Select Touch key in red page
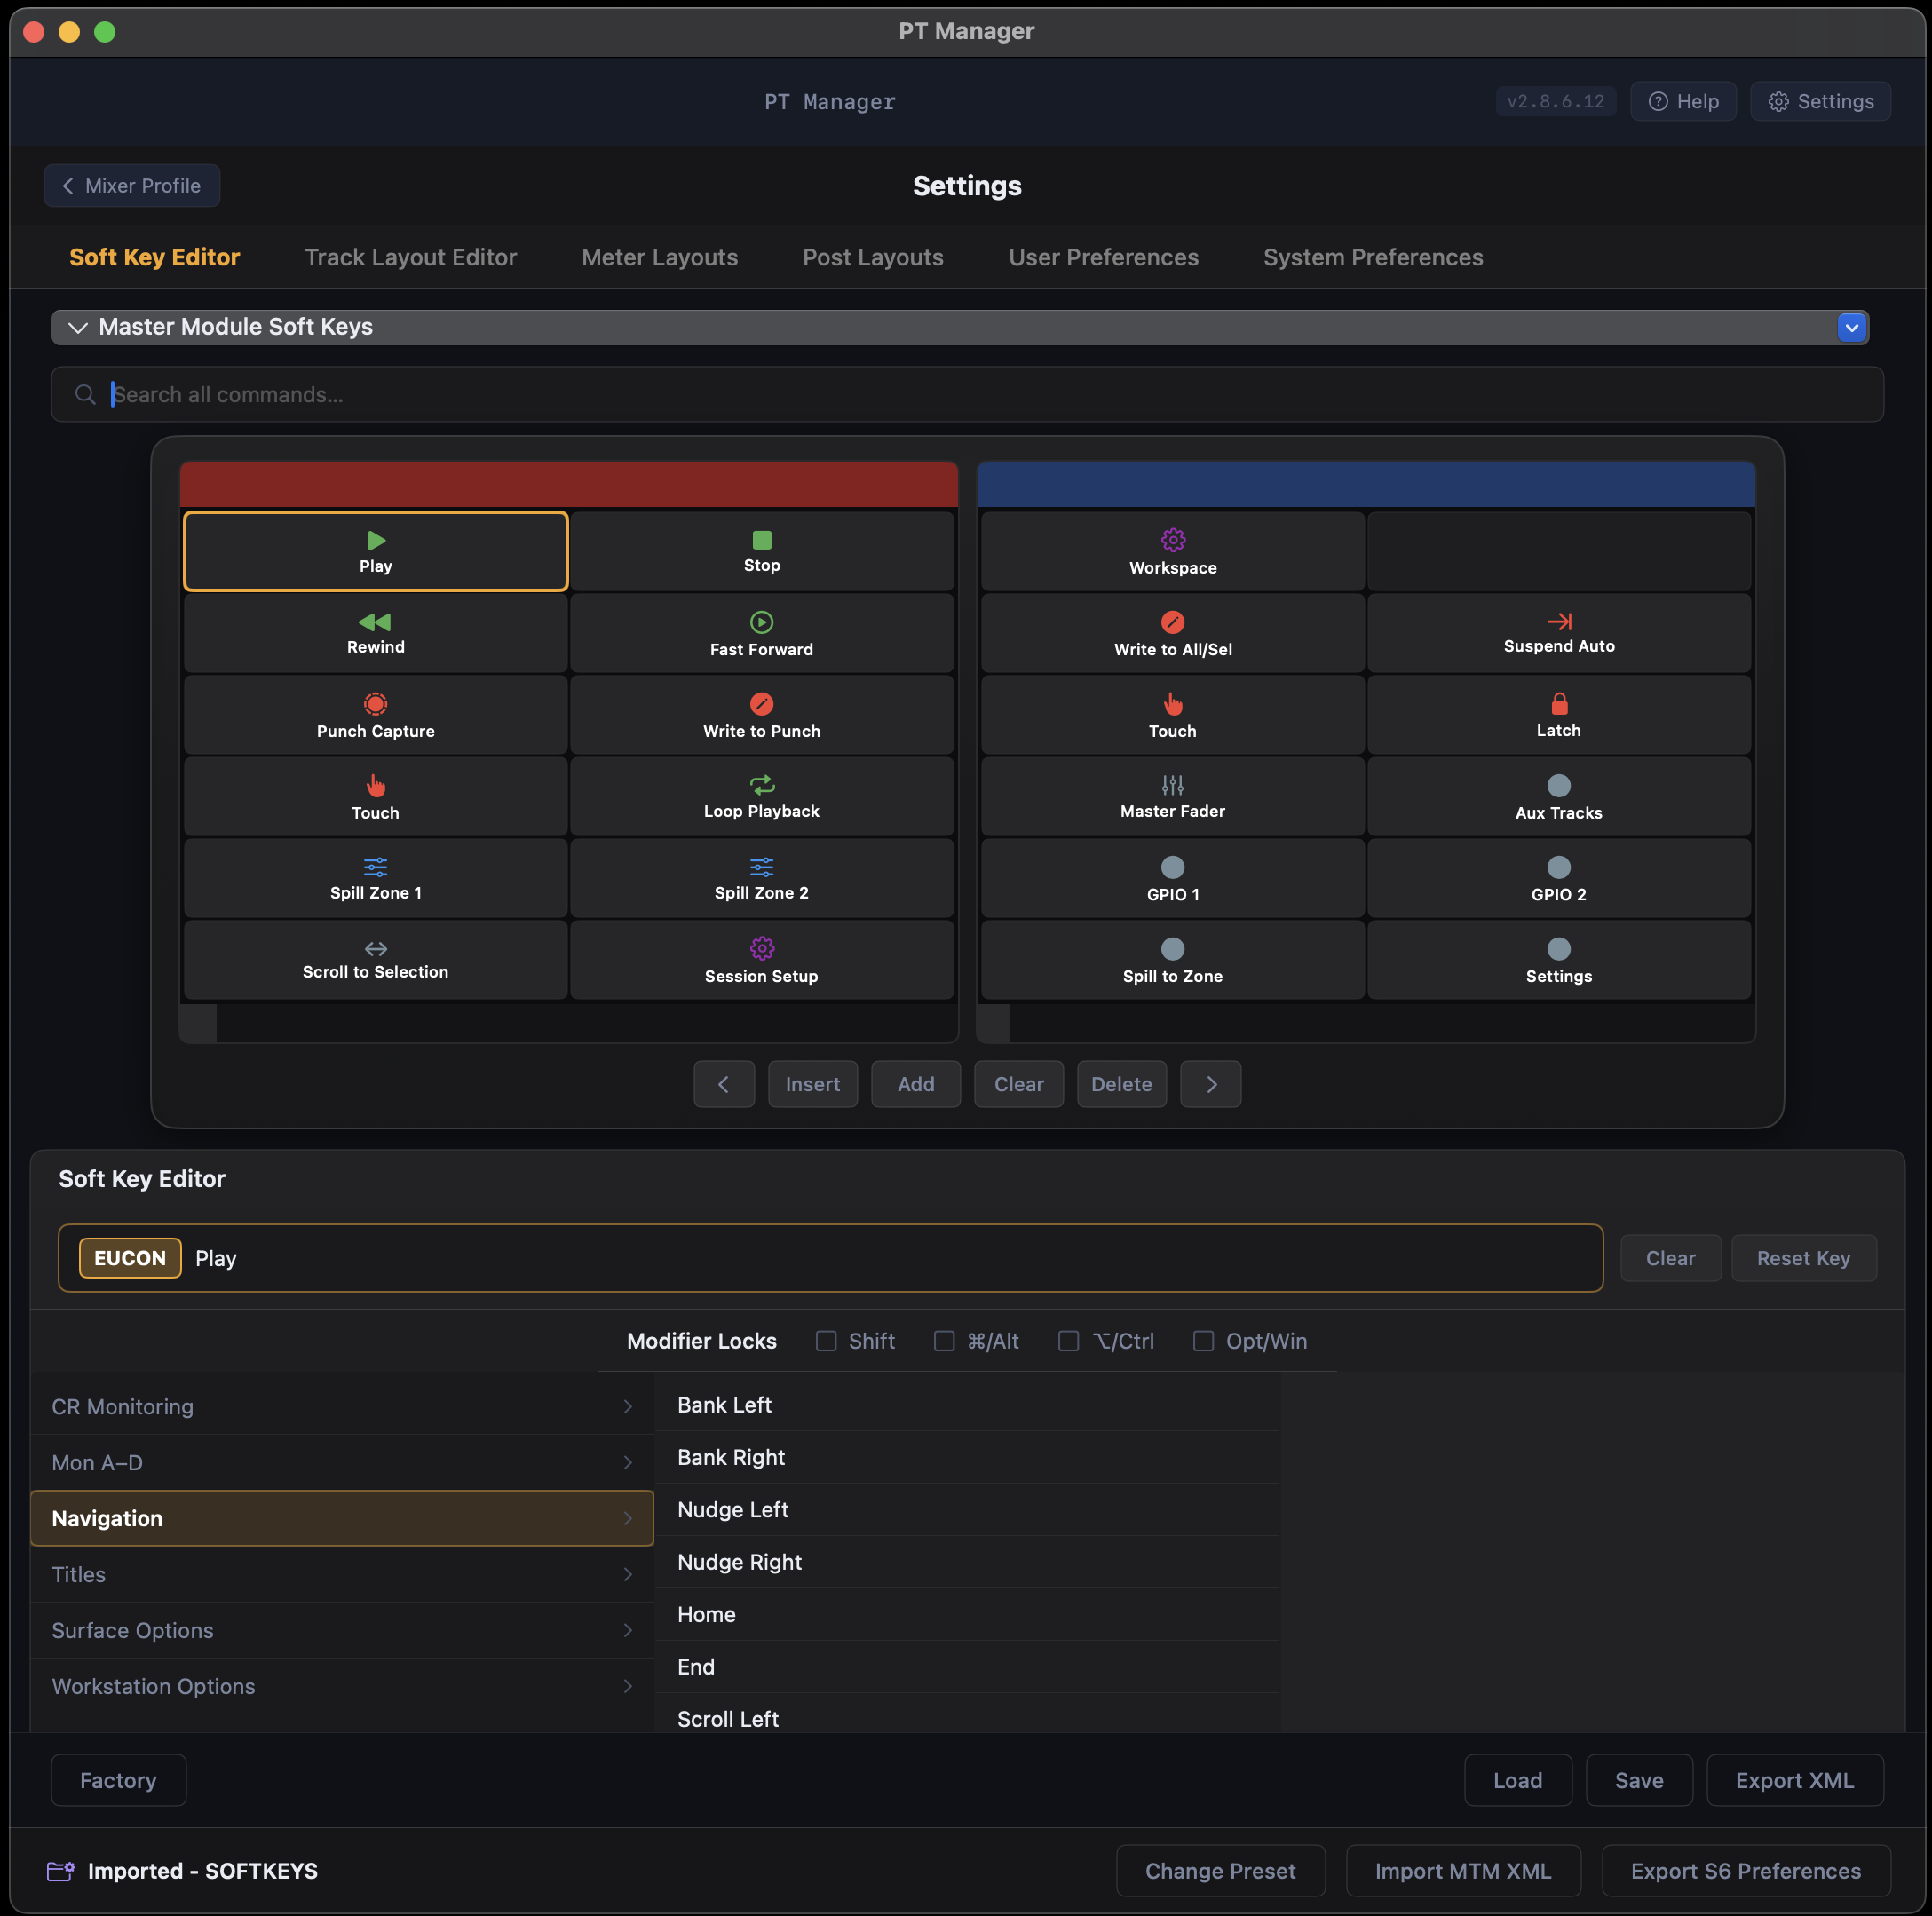This screenshot has height=1916, width=1932. point(375,797)
